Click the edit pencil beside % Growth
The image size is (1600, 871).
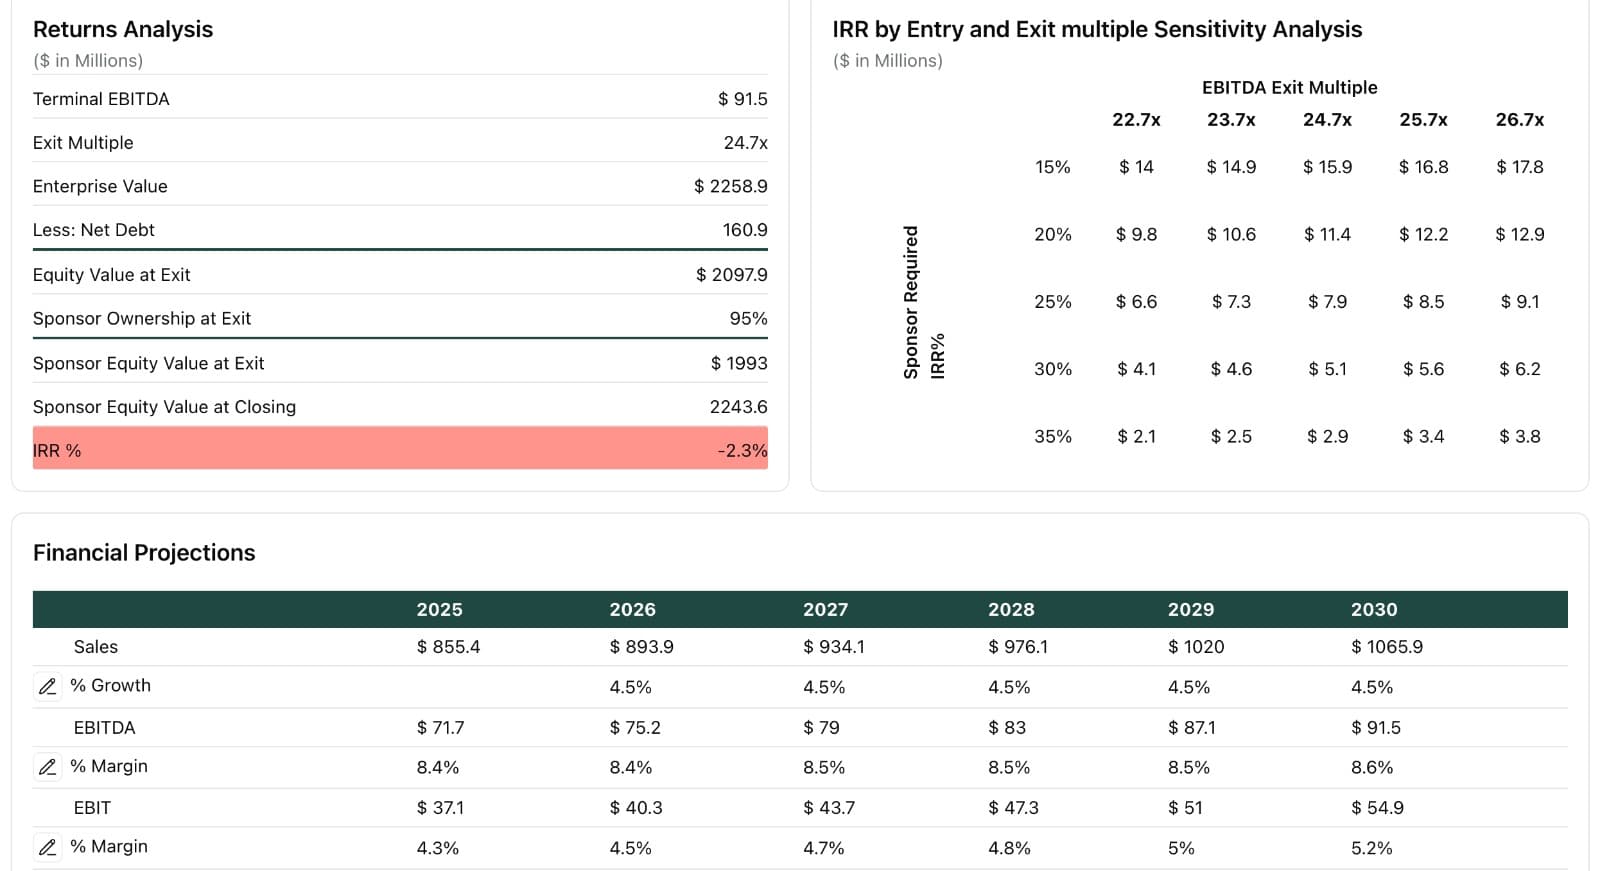point(47,686)
